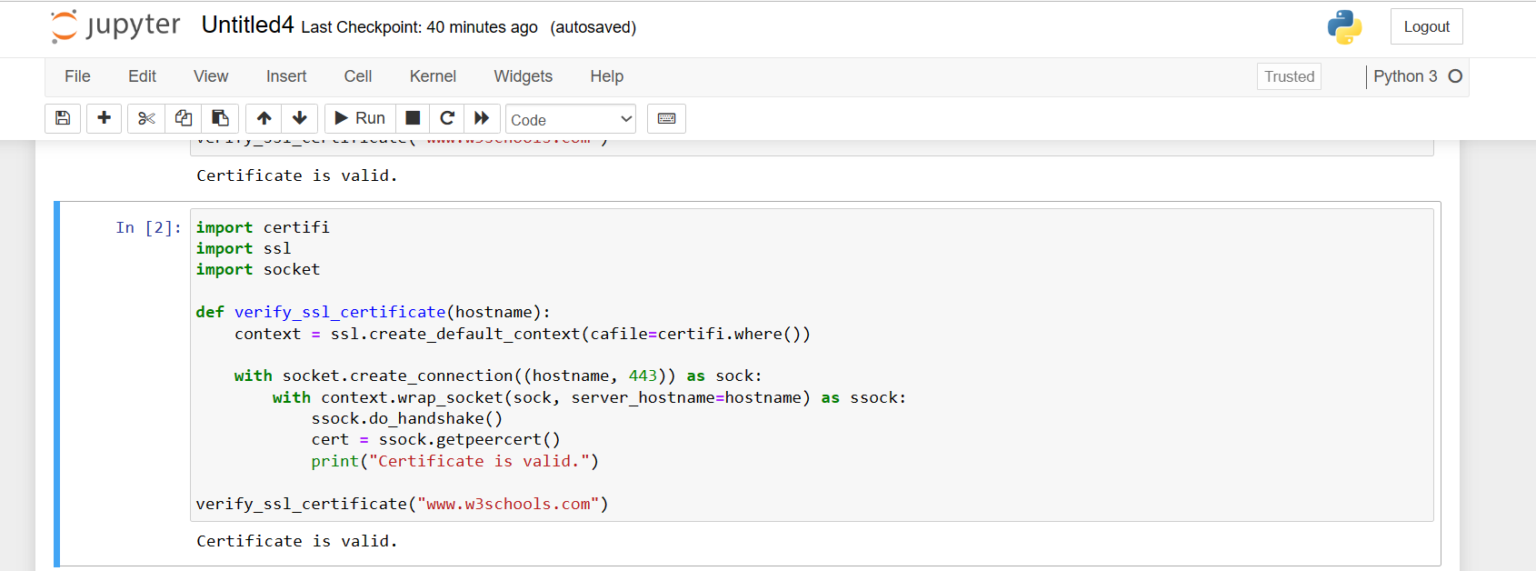Click the Trusted notebook indicator
The width and height of the screenshot is (1536, 571).
[x=1289, y=76]
